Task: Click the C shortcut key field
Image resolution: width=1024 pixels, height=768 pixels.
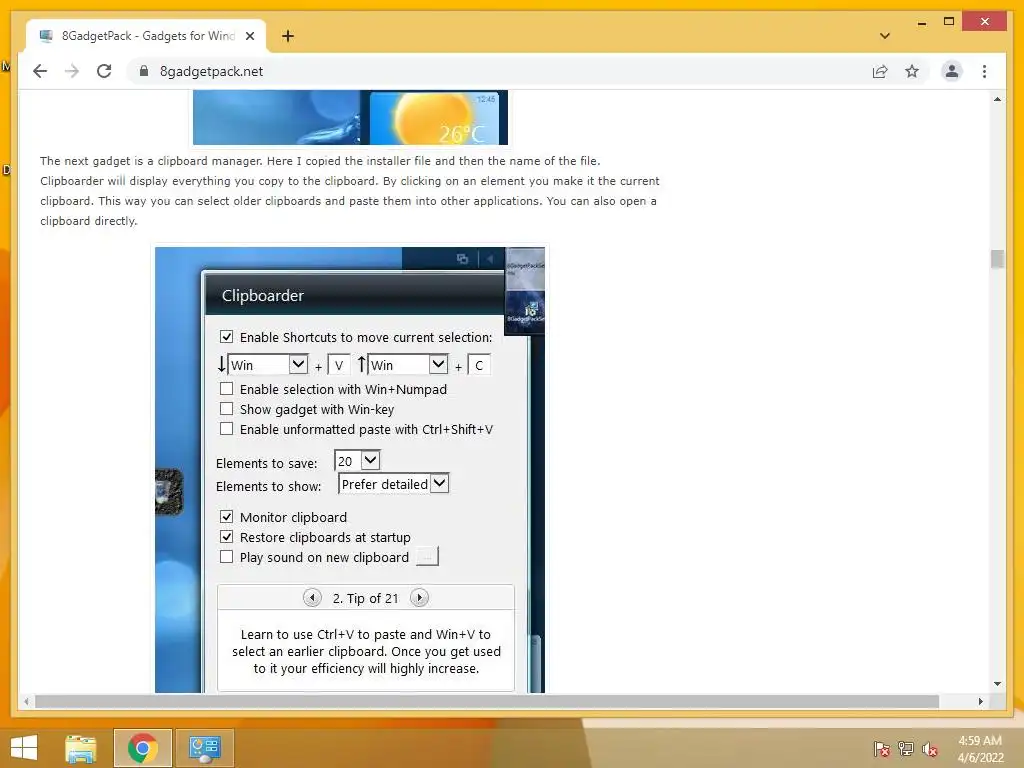Action: point(479,365)
